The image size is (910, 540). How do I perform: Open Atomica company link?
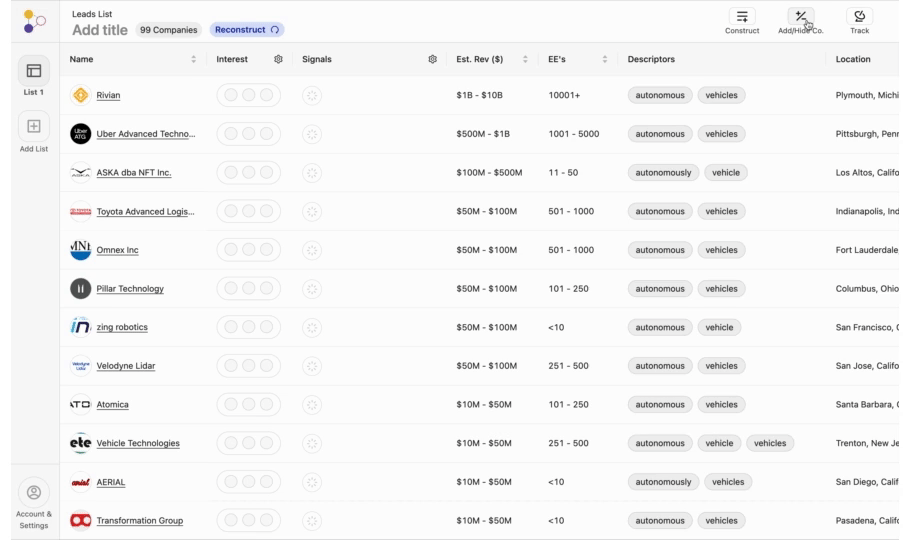(x=112, y=404)
